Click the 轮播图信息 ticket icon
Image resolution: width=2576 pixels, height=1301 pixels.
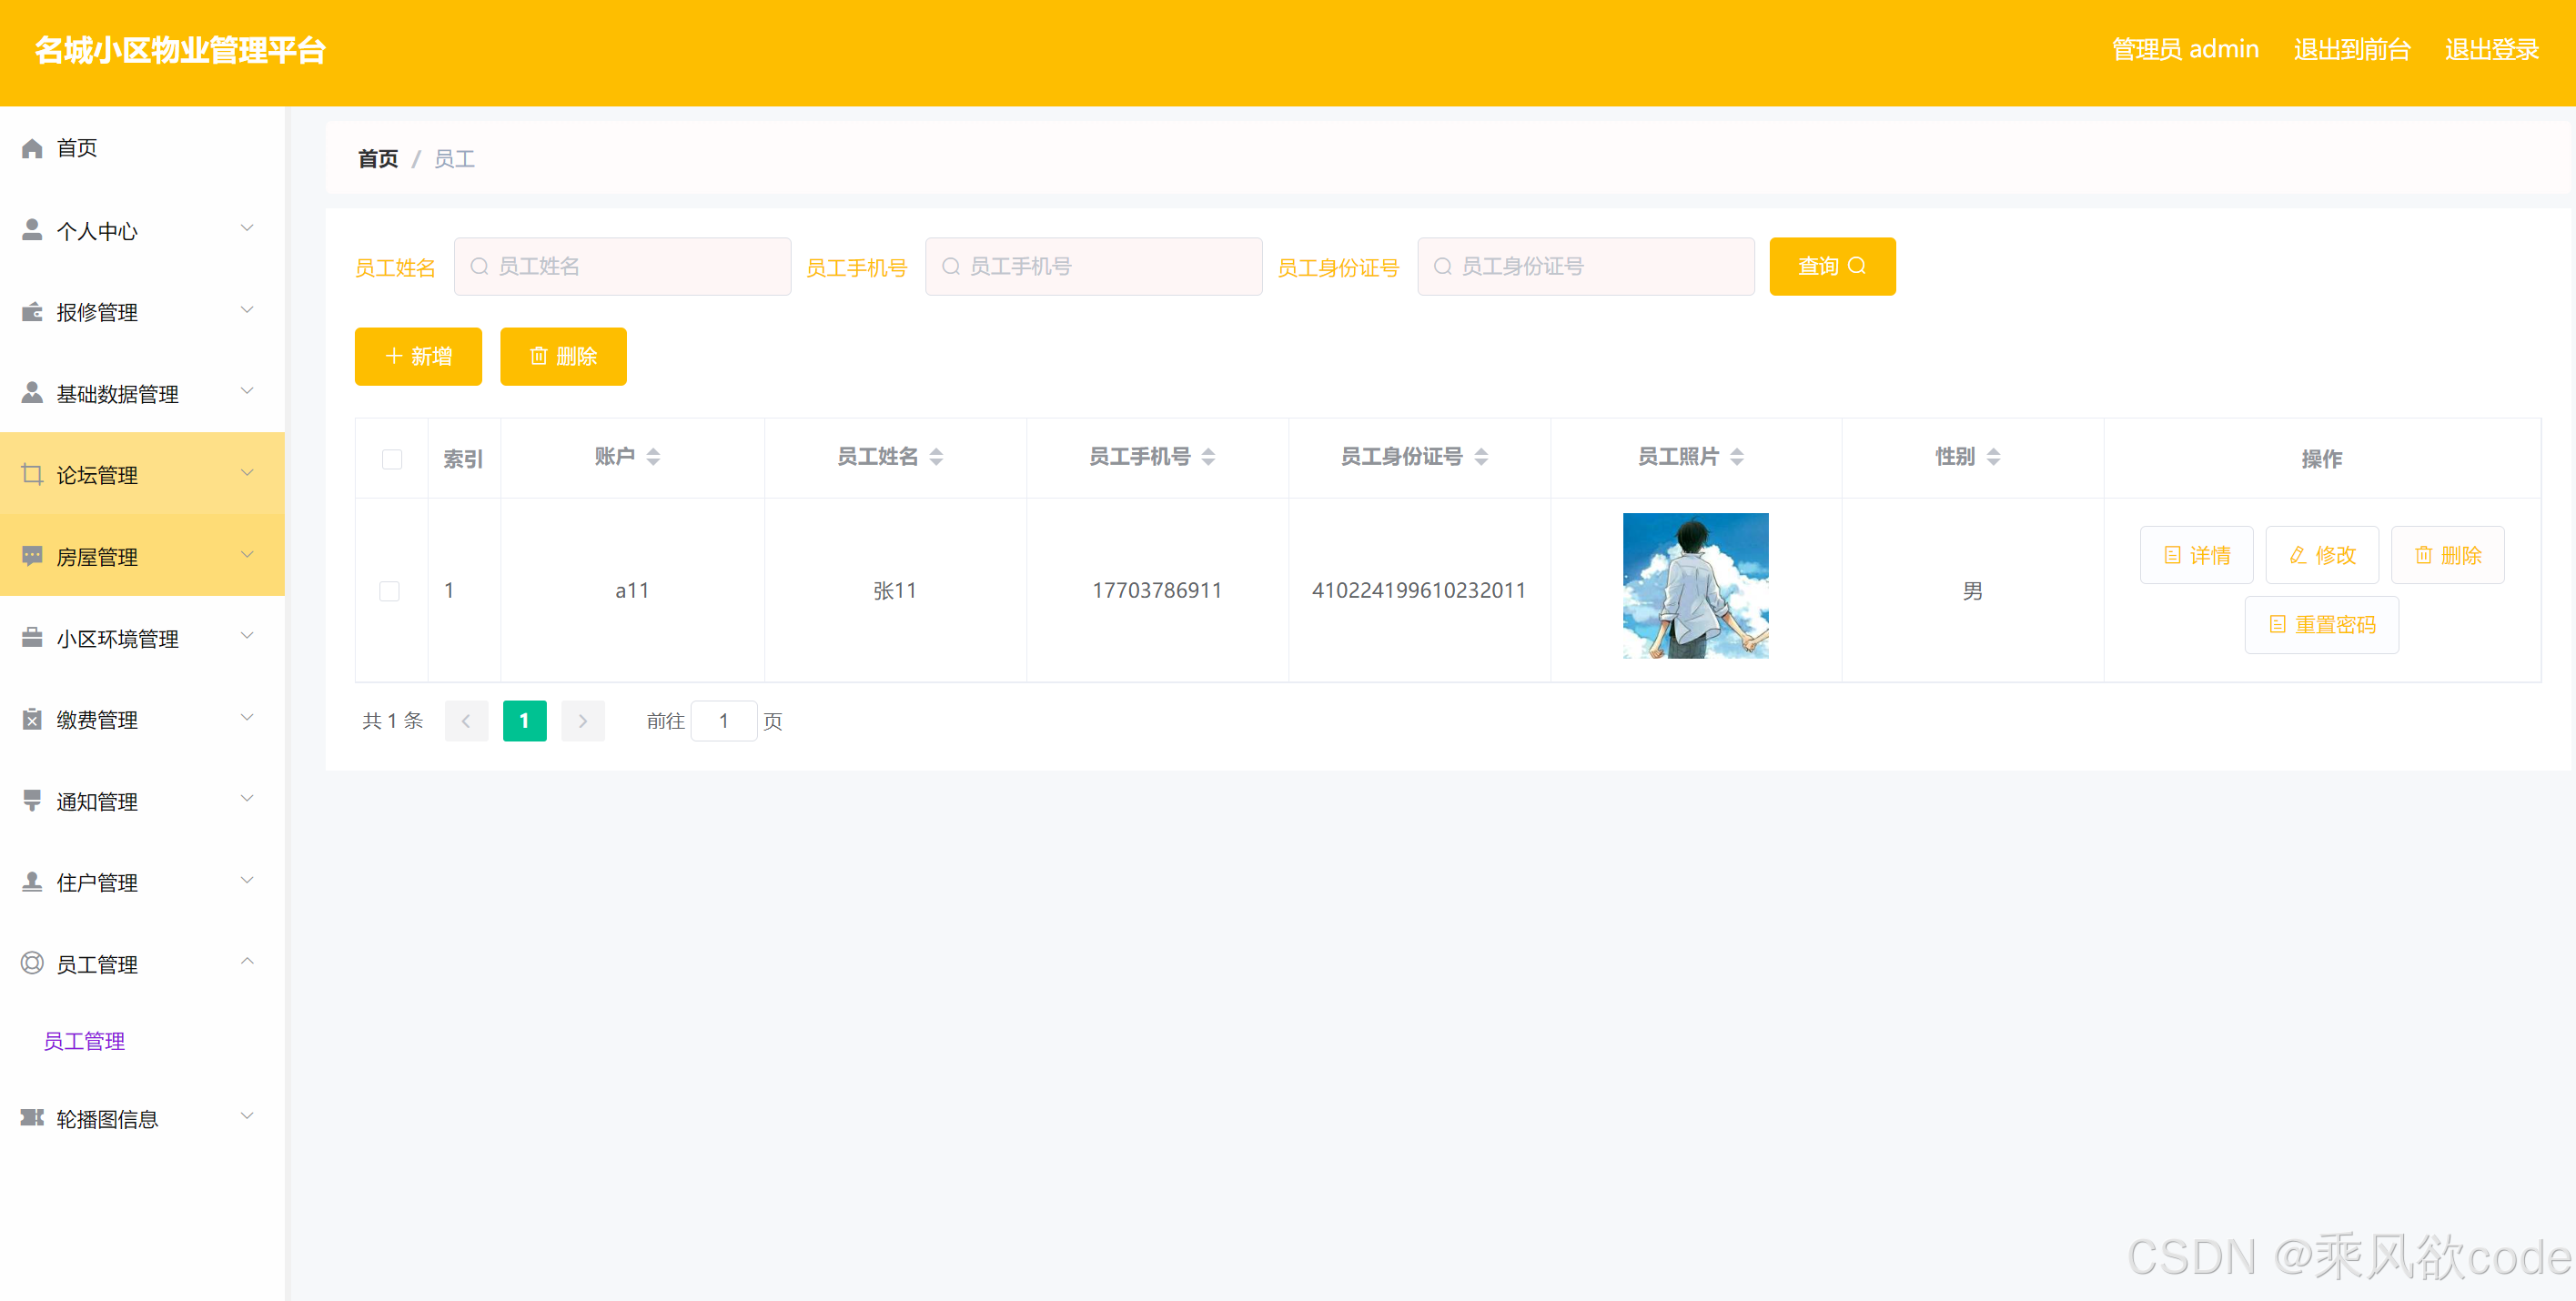tap(32, 1118)
